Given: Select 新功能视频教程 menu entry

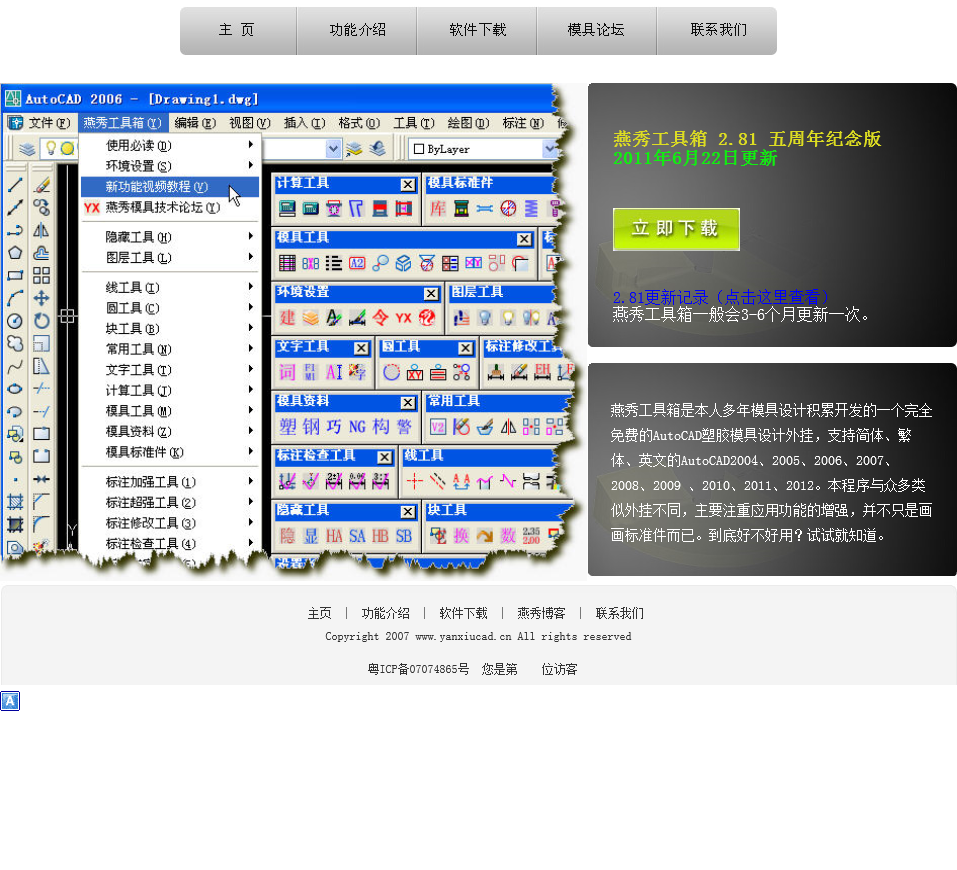Looking at the screenshot, I should pos(170,186).
